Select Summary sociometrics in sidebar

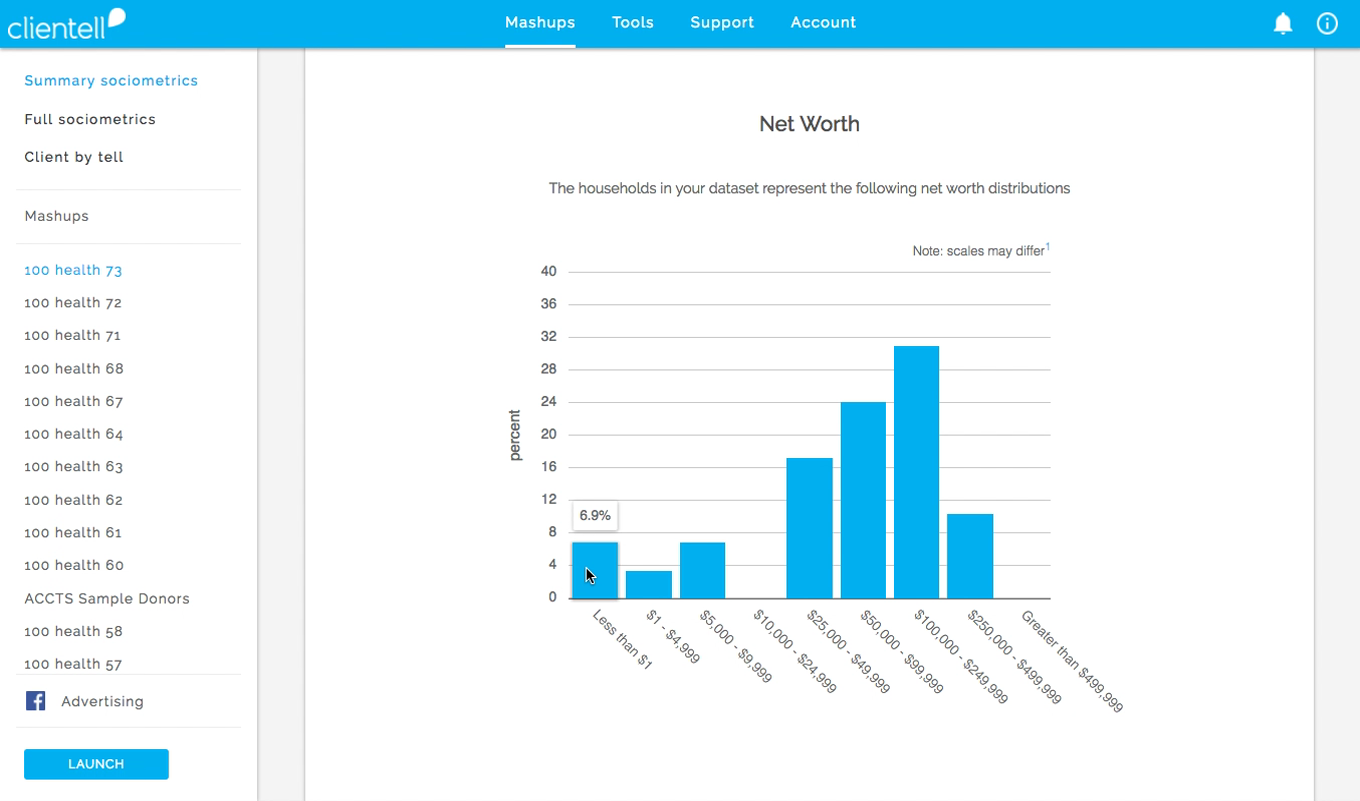tap(111, 81)
